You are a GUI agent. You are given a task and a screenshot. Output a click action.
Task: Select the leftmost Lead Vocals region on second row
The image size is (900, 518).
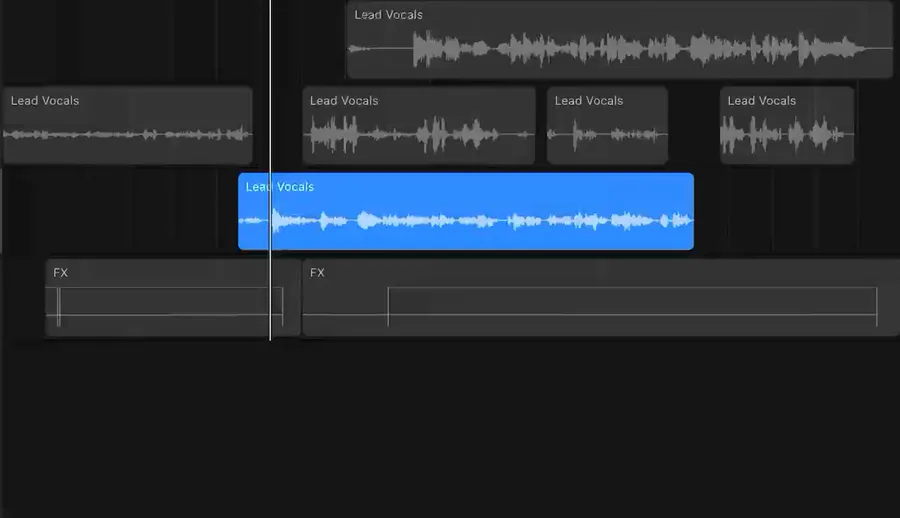click(127, 125)
